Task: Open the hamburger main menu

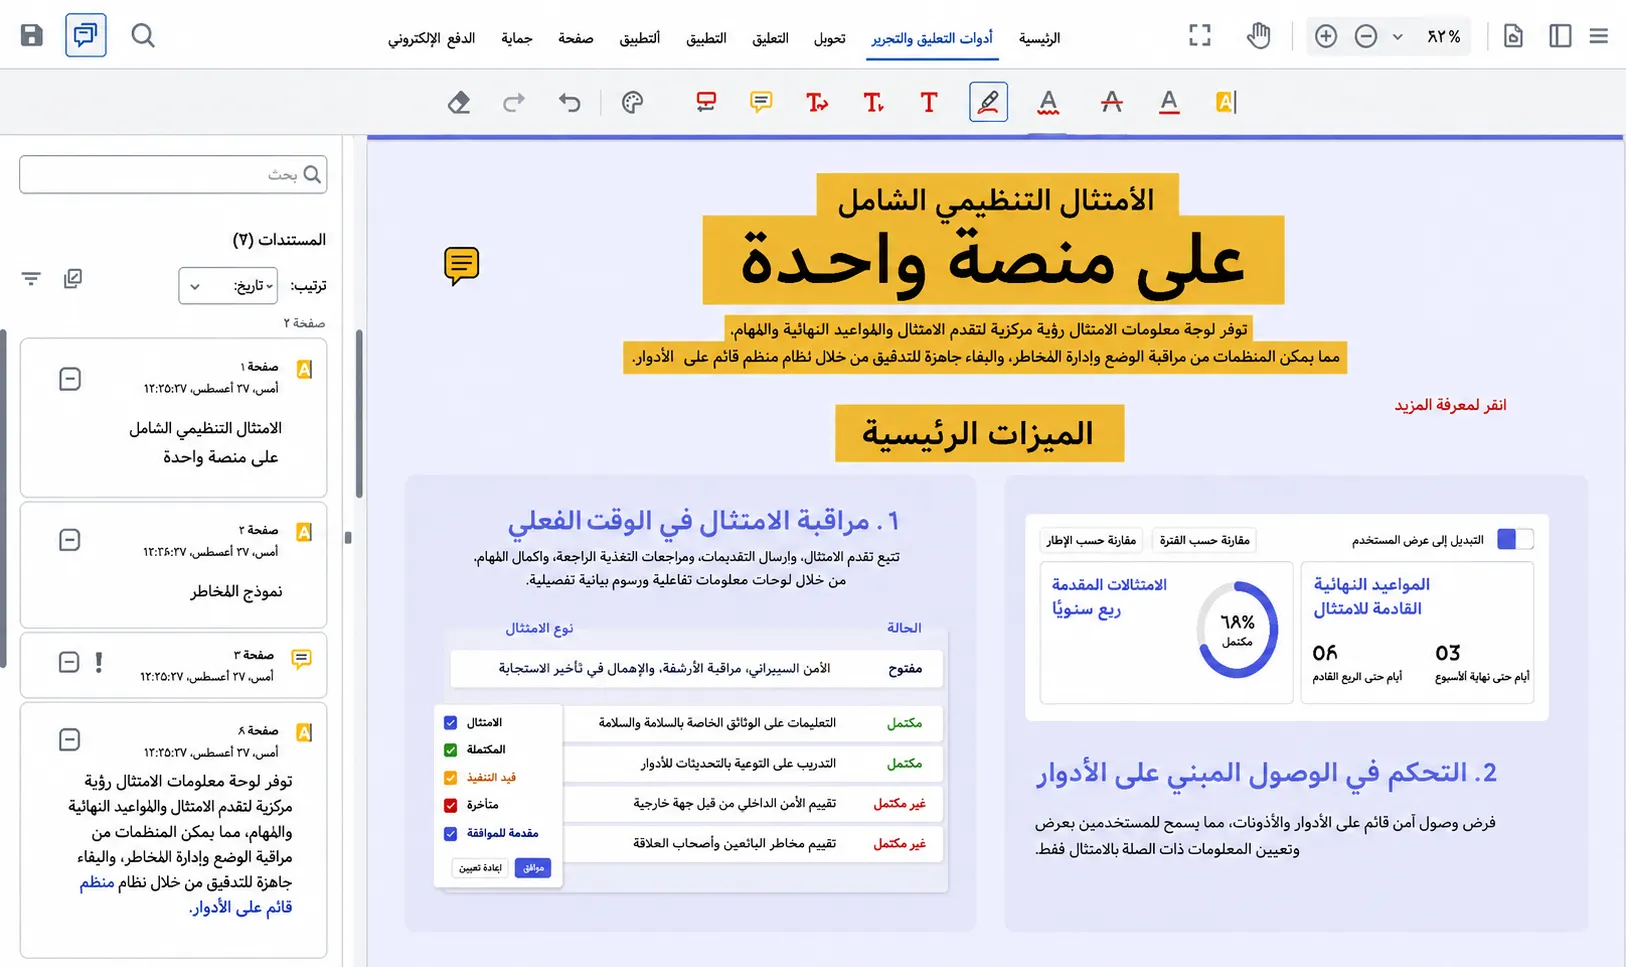Action: click(1599, 36)
